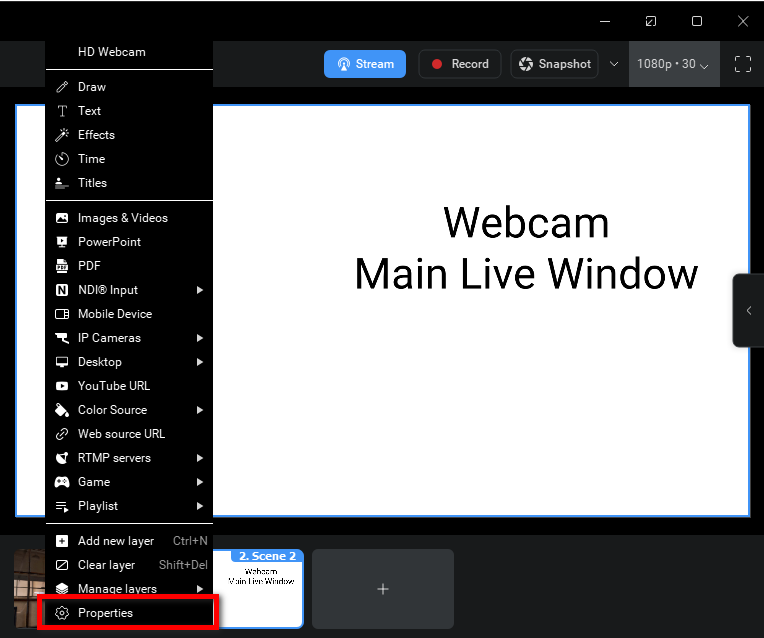
Task: Open the 1080p • 30 resolution dropdown
Action: (x=673, y=64)
